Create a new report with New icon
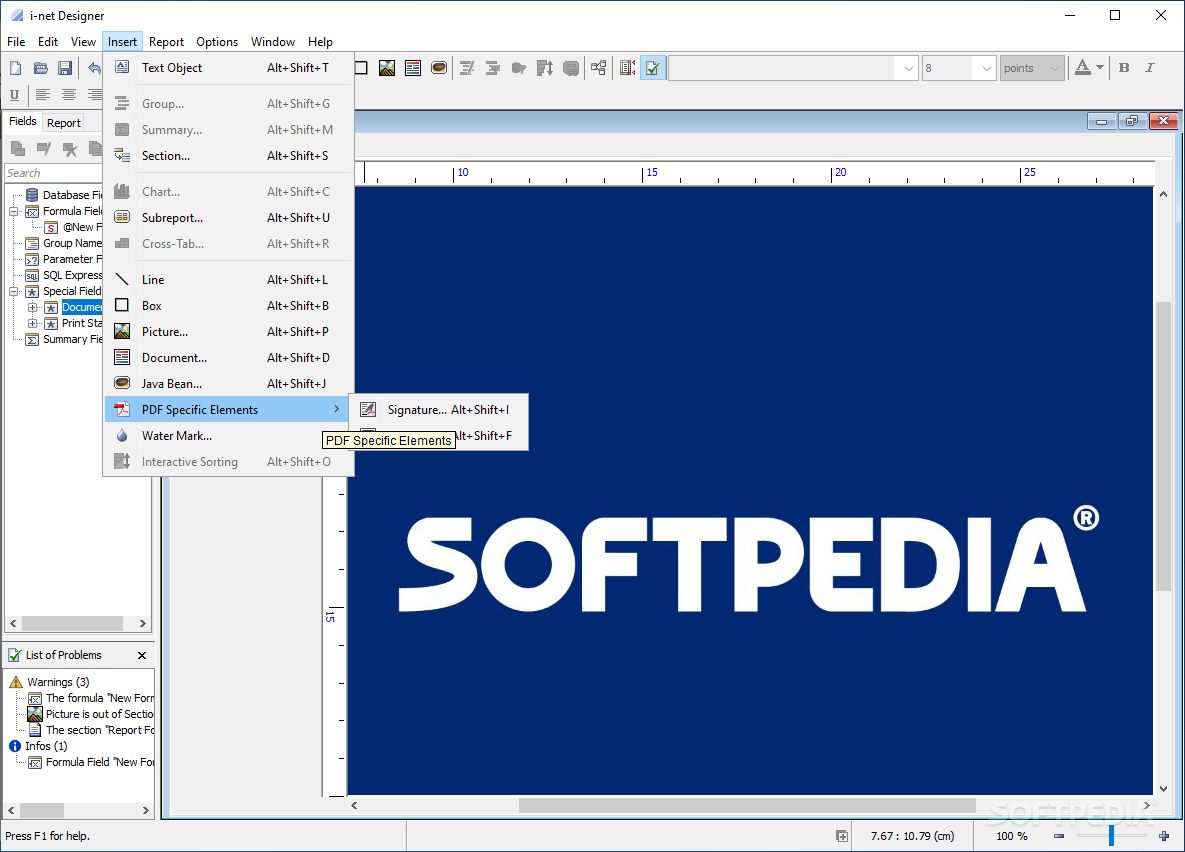The image size is (1185, 852). click(15, 68)
